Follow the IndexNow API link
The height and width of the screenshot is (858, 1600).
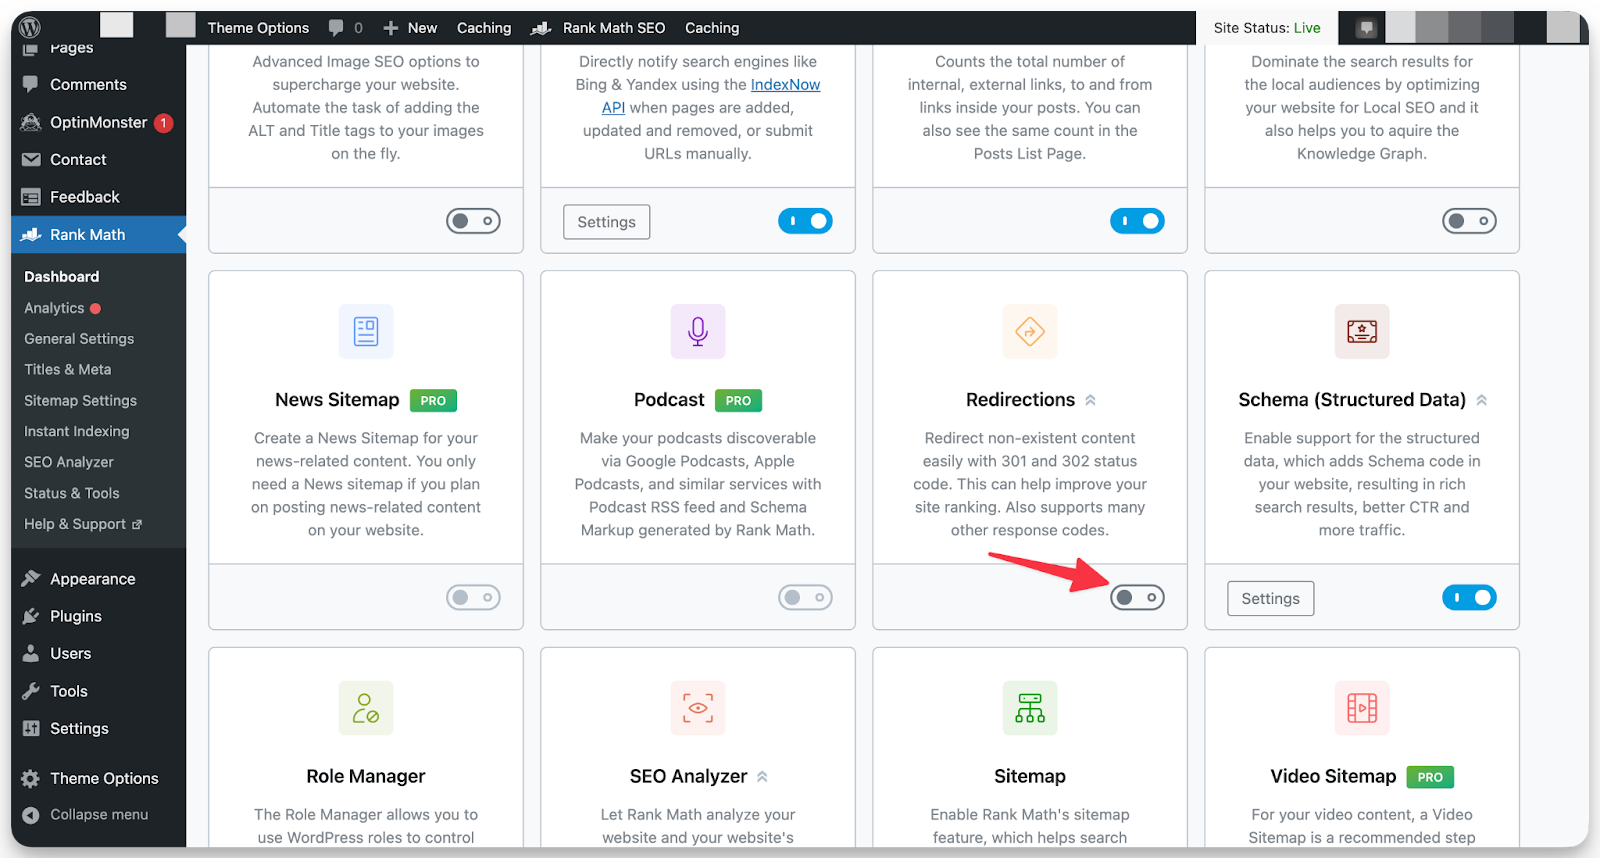[785, 85]
